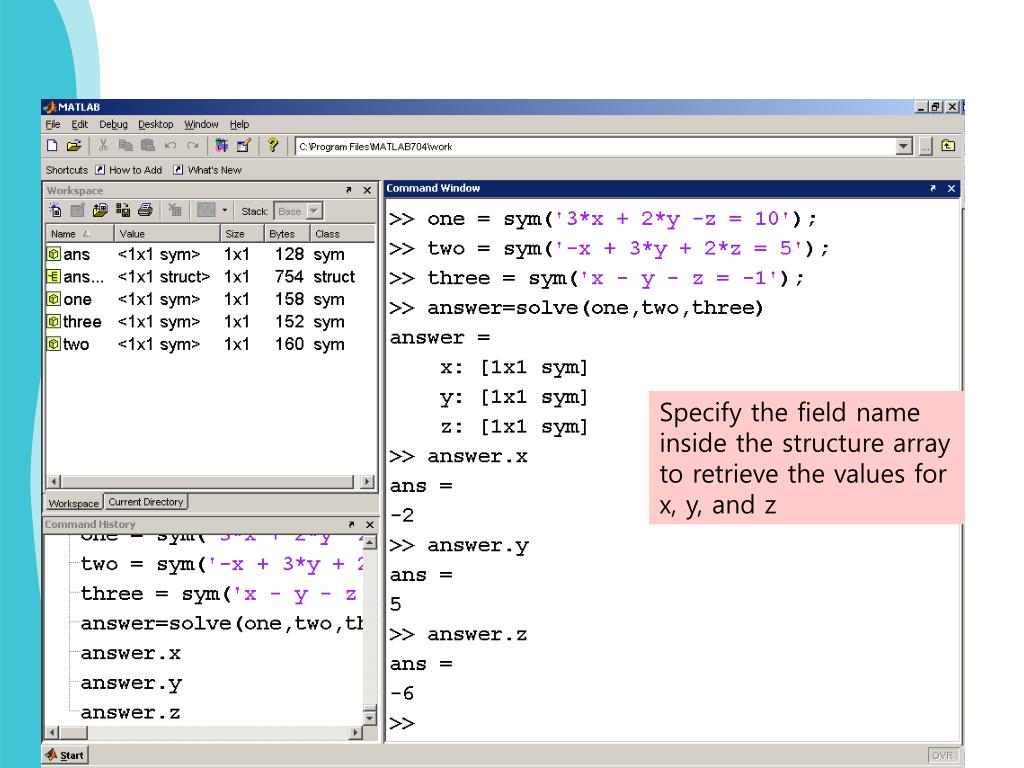
Task: Select 'answer.x' in Command History
Action: pyautogui.click(x=131, y=653)
